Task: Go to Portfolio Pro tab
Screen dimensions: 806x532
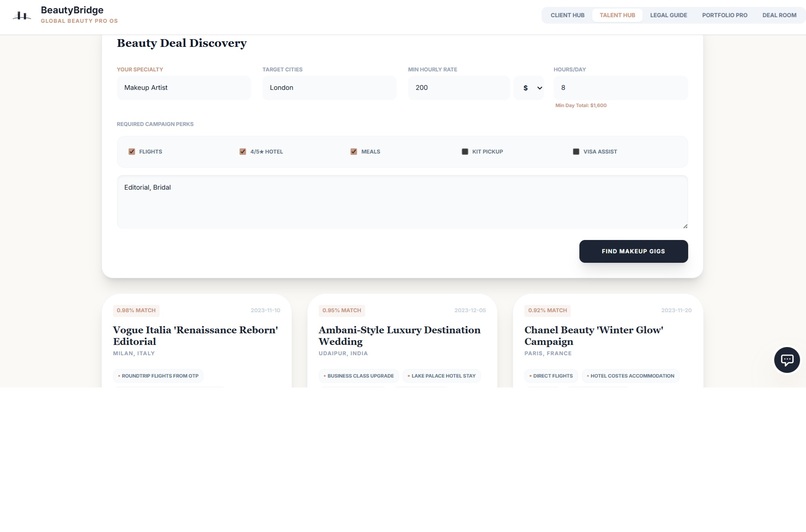Action: click(x=725, y=15)
